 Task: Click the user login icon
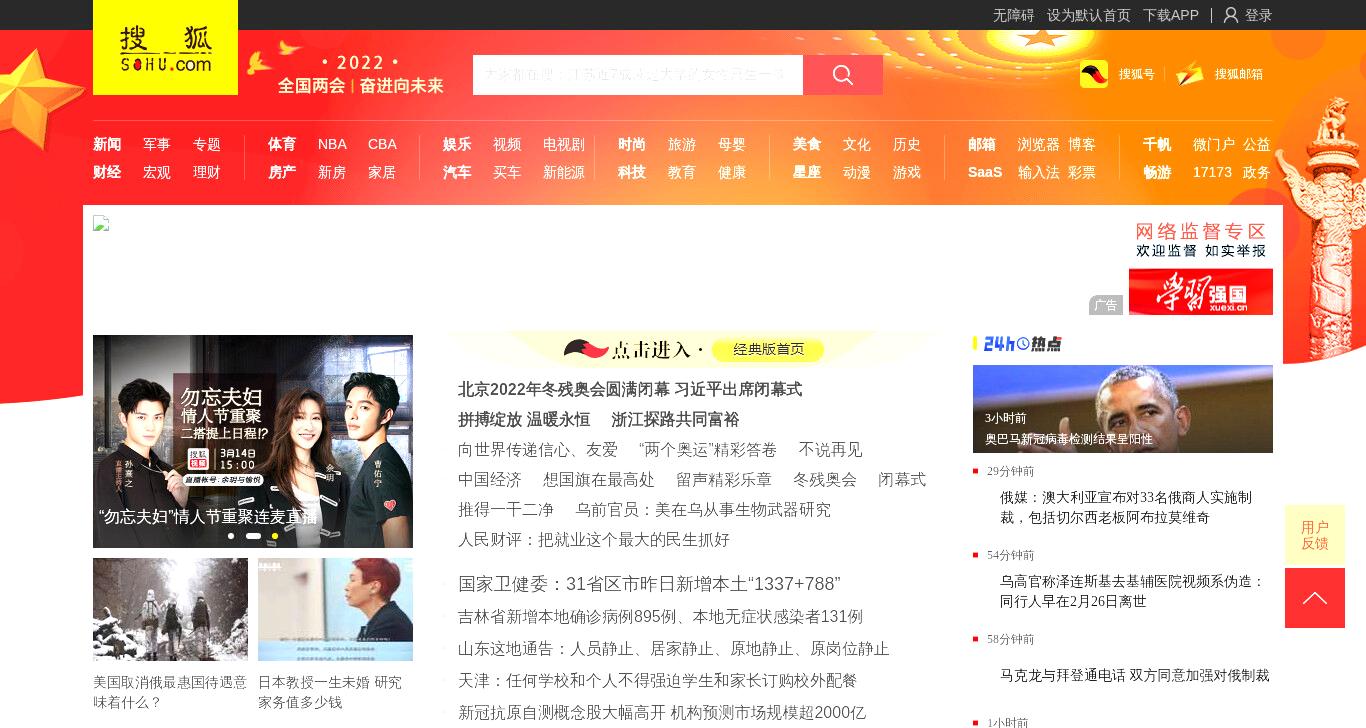pyautogui.click(x=1231, y=15)
